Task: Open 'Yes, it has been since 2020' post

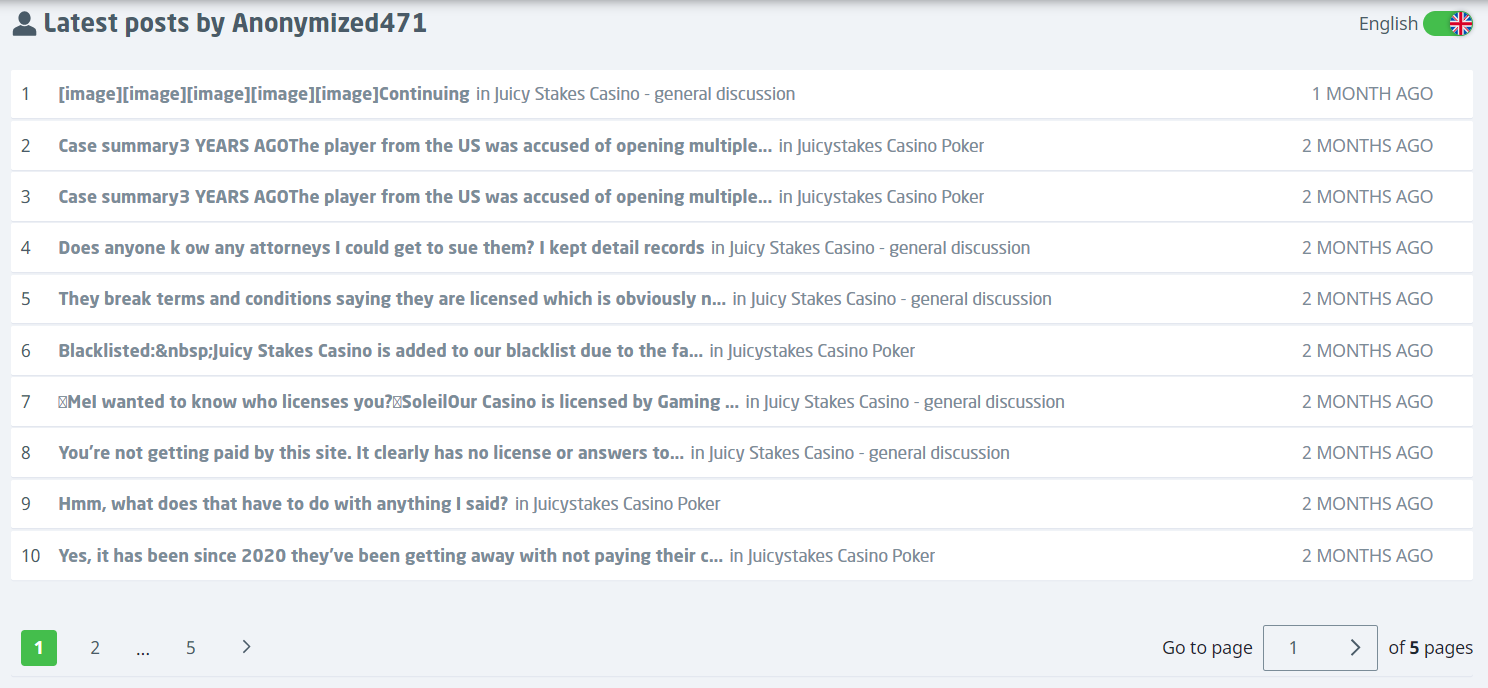Action: coord(390,556)
